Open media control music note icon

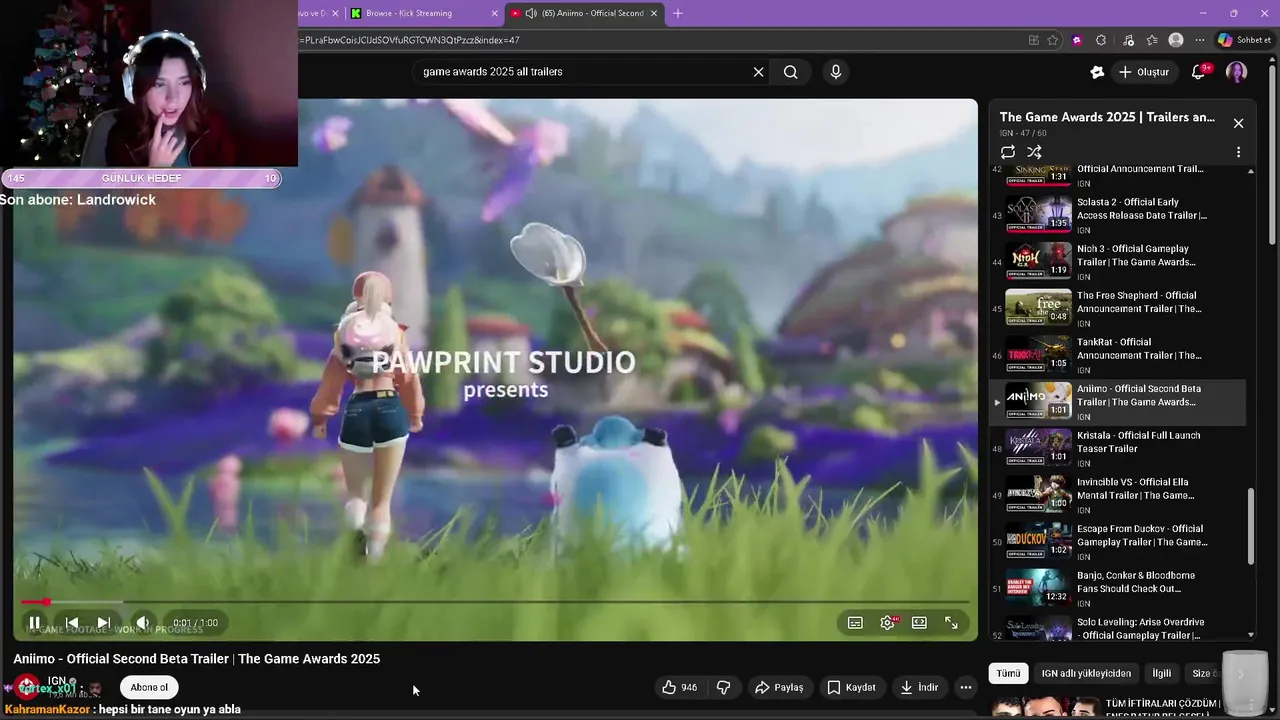click(1128, 40)
